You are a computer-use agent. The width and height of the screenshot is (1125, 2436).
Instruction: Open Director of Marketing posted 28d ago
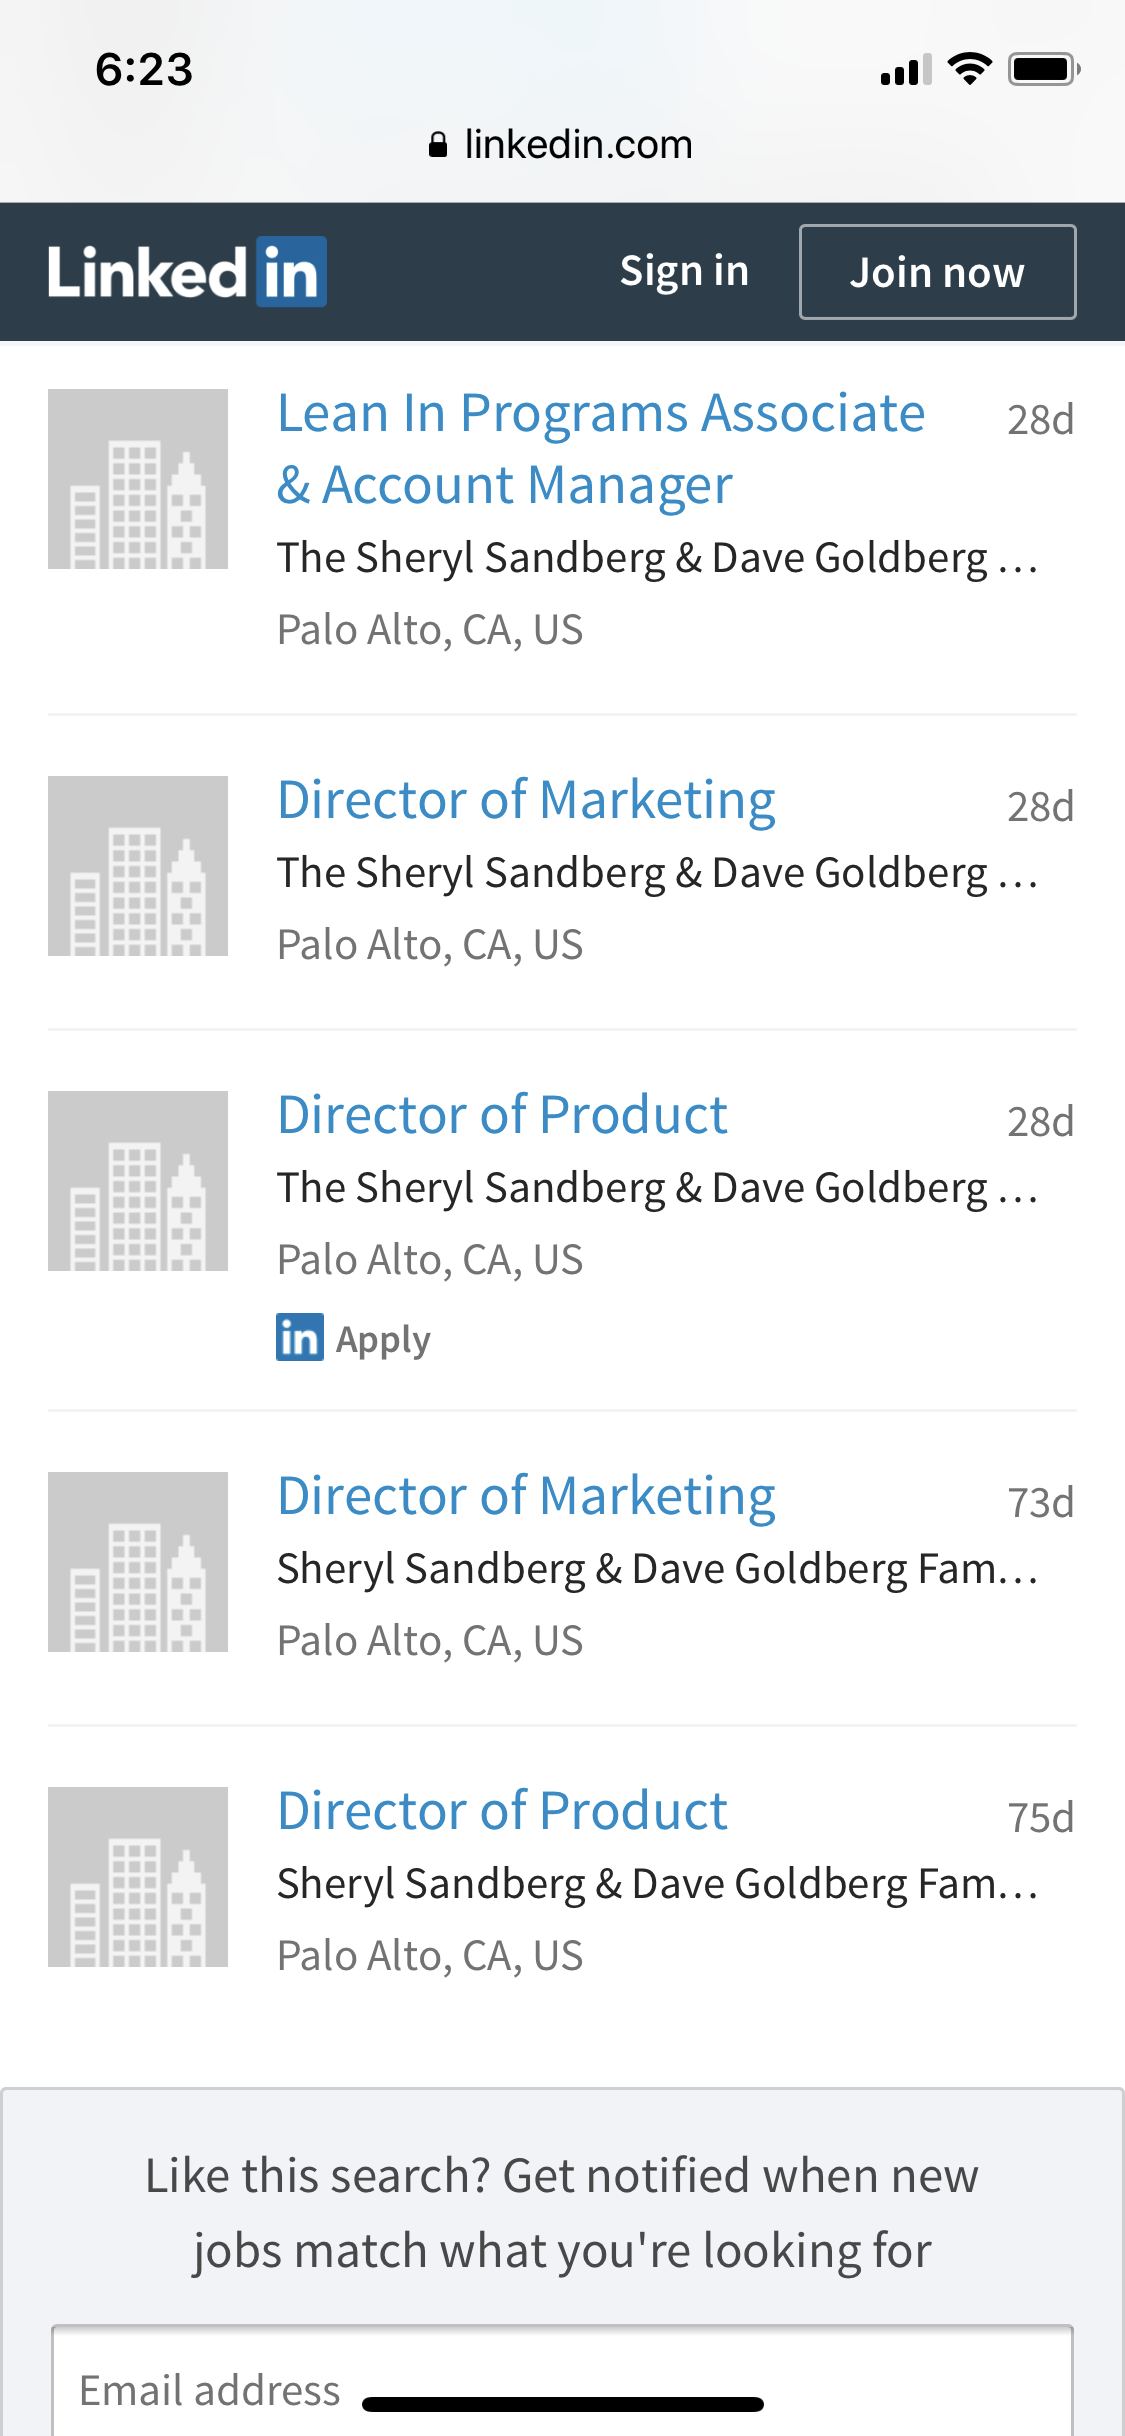[x=526, y=801]
